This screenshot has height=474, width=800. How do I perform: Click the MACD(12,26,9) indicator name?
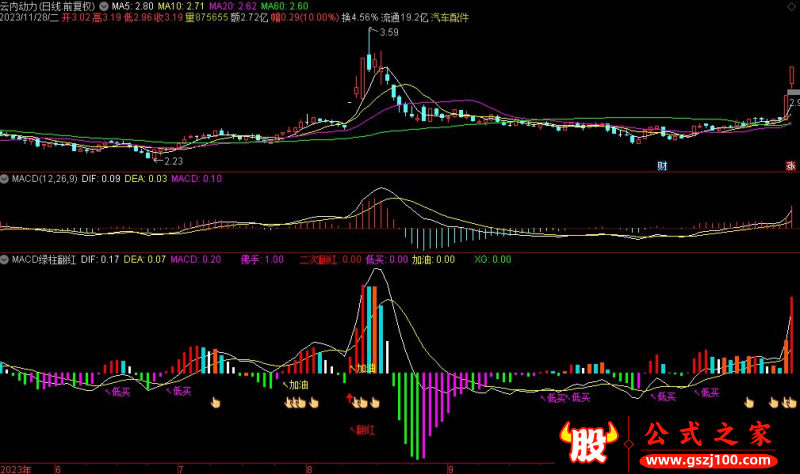pyautogui.click(x=44, y=179)
